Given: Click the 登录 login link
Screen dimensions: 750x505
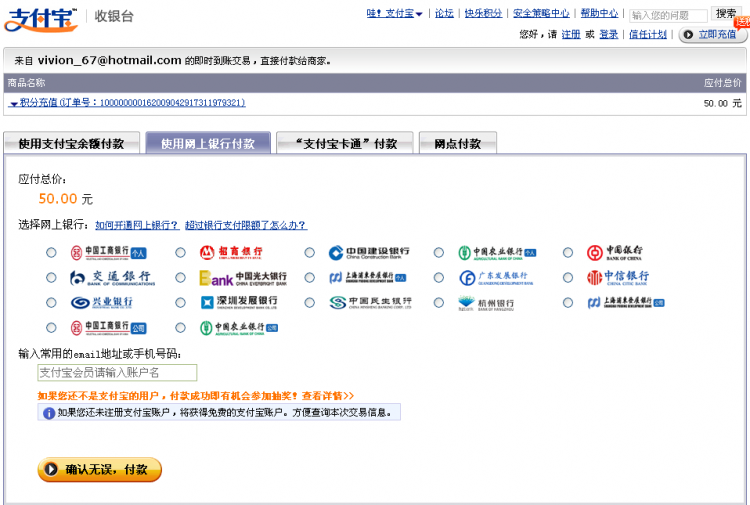Looking at the screenshot, I should point(608,34).
